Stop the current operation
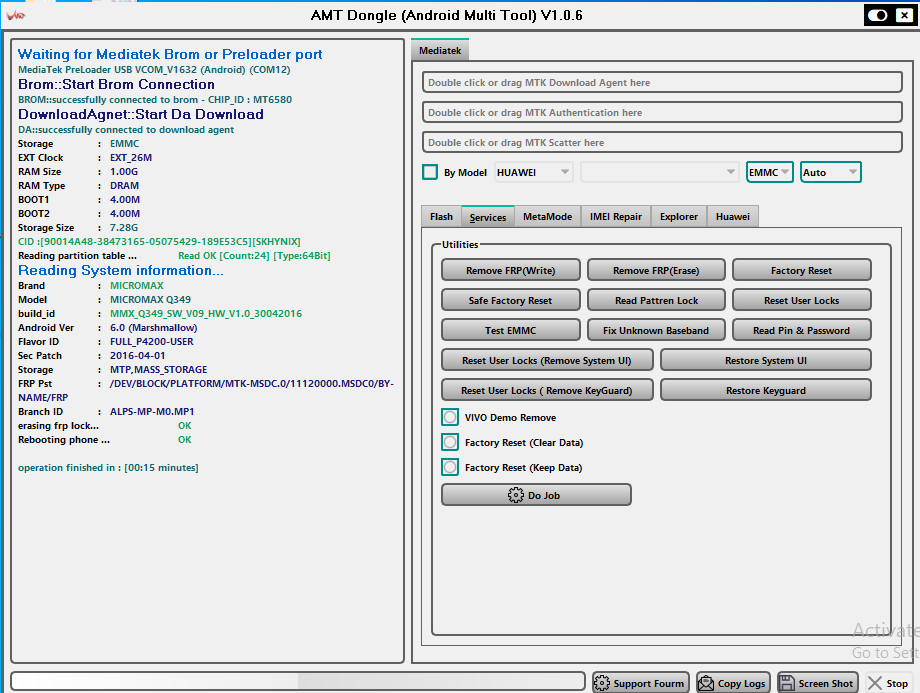This screenshot has width=920, height=693. coord(889,683)
